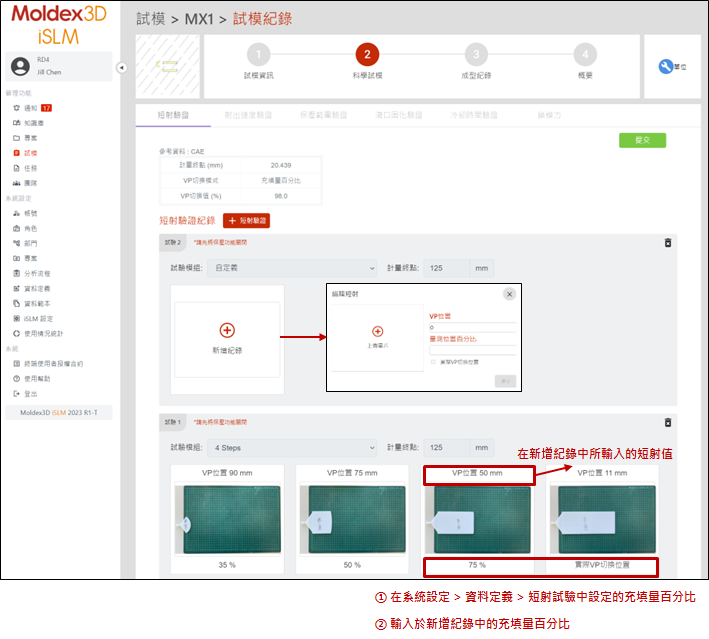Collapse the sidebar with arrow button
709x639 pixels.
pos(122,68)
